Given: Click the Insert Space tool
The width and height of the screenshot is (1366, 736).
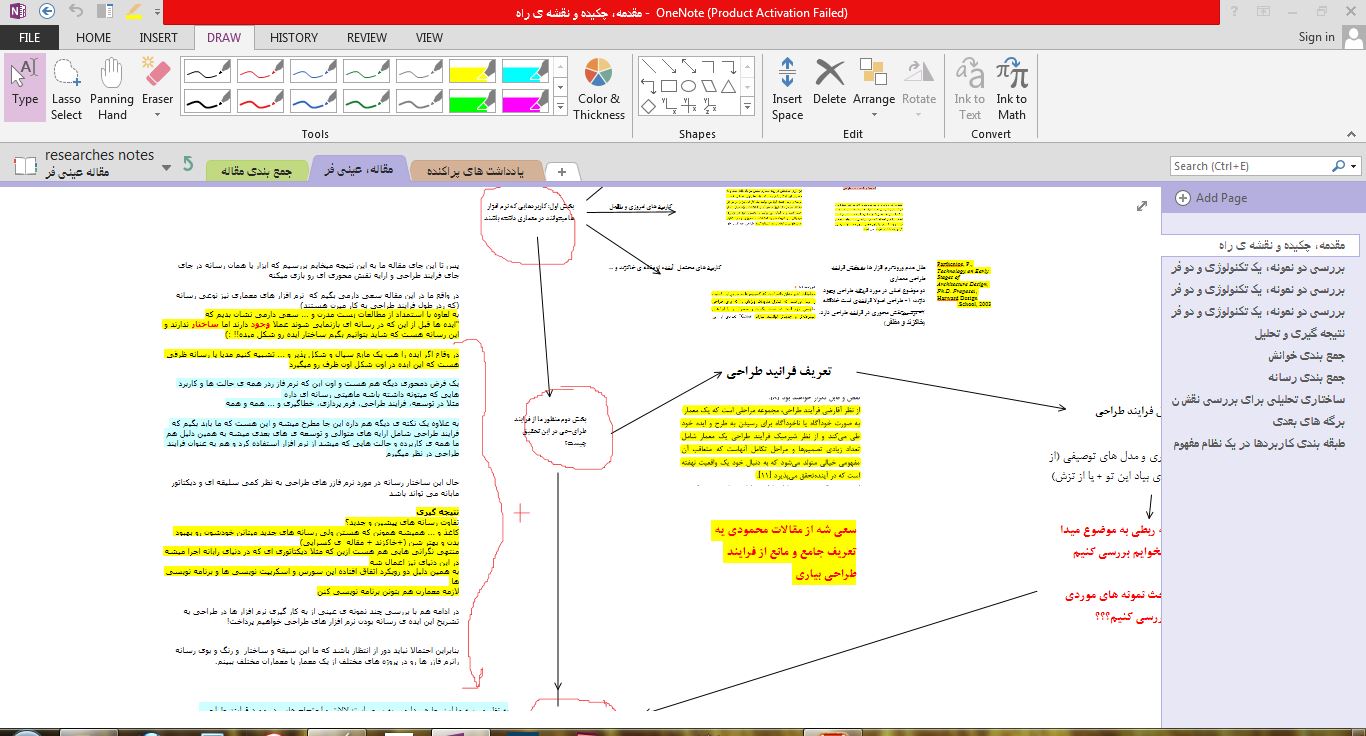Looking at the screenshot, I should (x=787, y=88).
